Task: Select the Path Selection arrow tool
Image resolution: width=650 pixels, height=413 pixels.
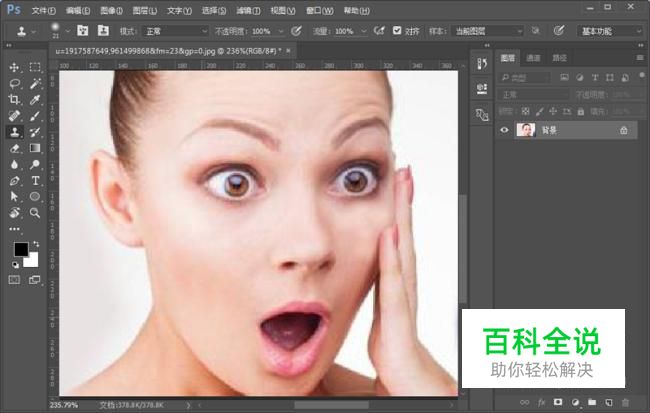Action: pos(15,197)
